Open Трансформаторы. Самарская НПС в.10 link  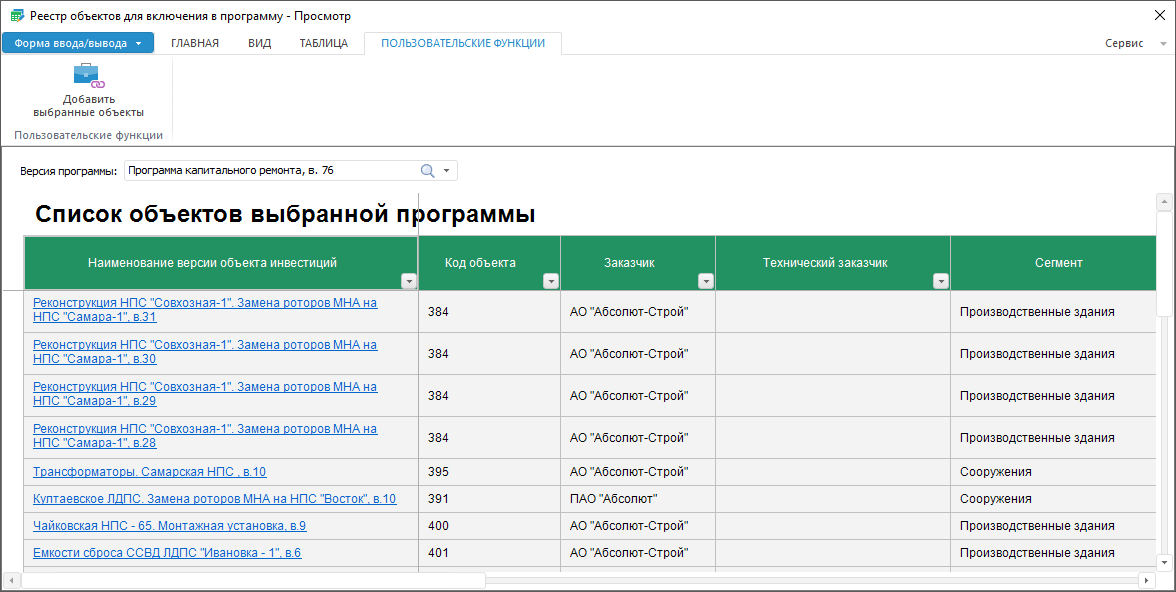149,472
